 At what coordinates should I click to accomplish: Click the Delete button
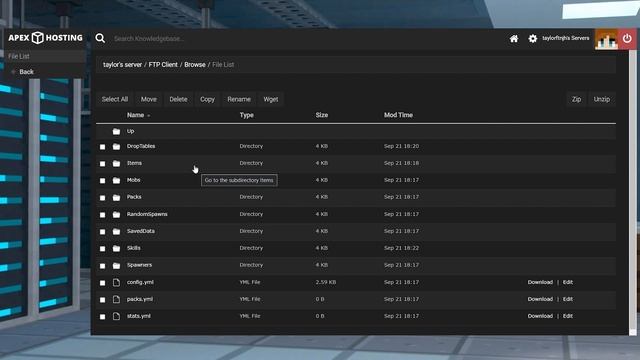pyautogui.click(x=178, y=99)
